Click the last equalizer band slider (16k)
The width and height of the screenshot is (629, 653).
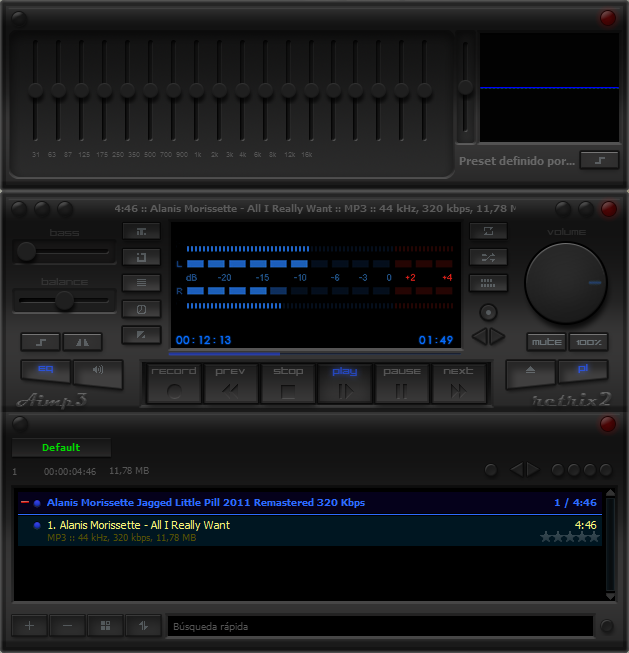(424, 90)
